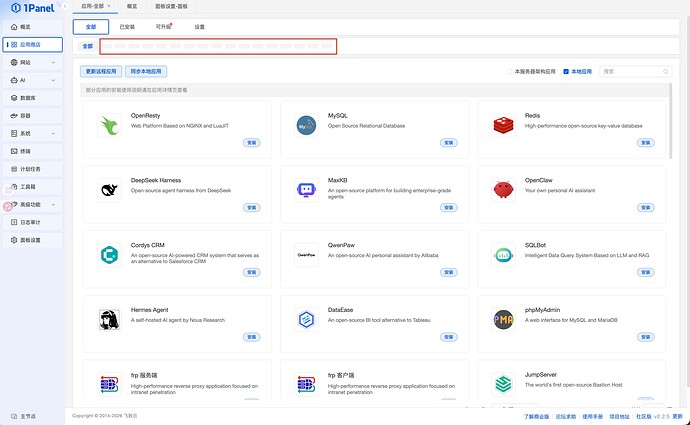Viewport: 690px width, 425px height.
Task: Install MySQL with its 安装 button
Action: [x=449, y=143]
